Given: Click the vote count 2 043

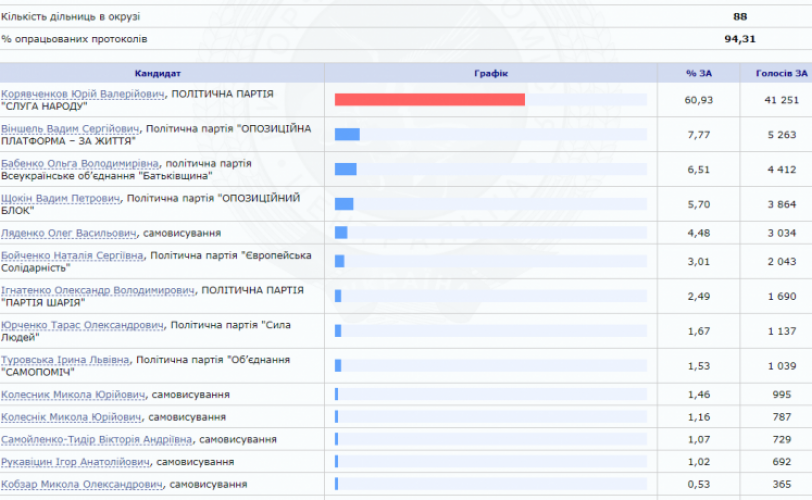Looking at the screenshot, I should [781, 261].
